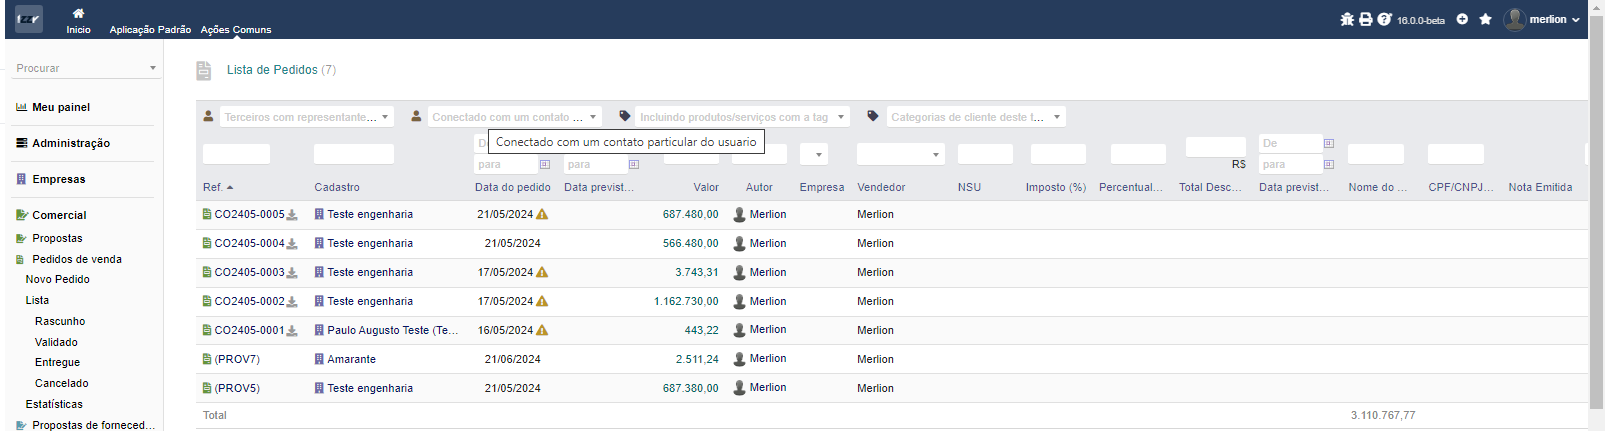Open order CO2405-0002 link
Viewport: 1605px width, 431px height.
point(249,301)
